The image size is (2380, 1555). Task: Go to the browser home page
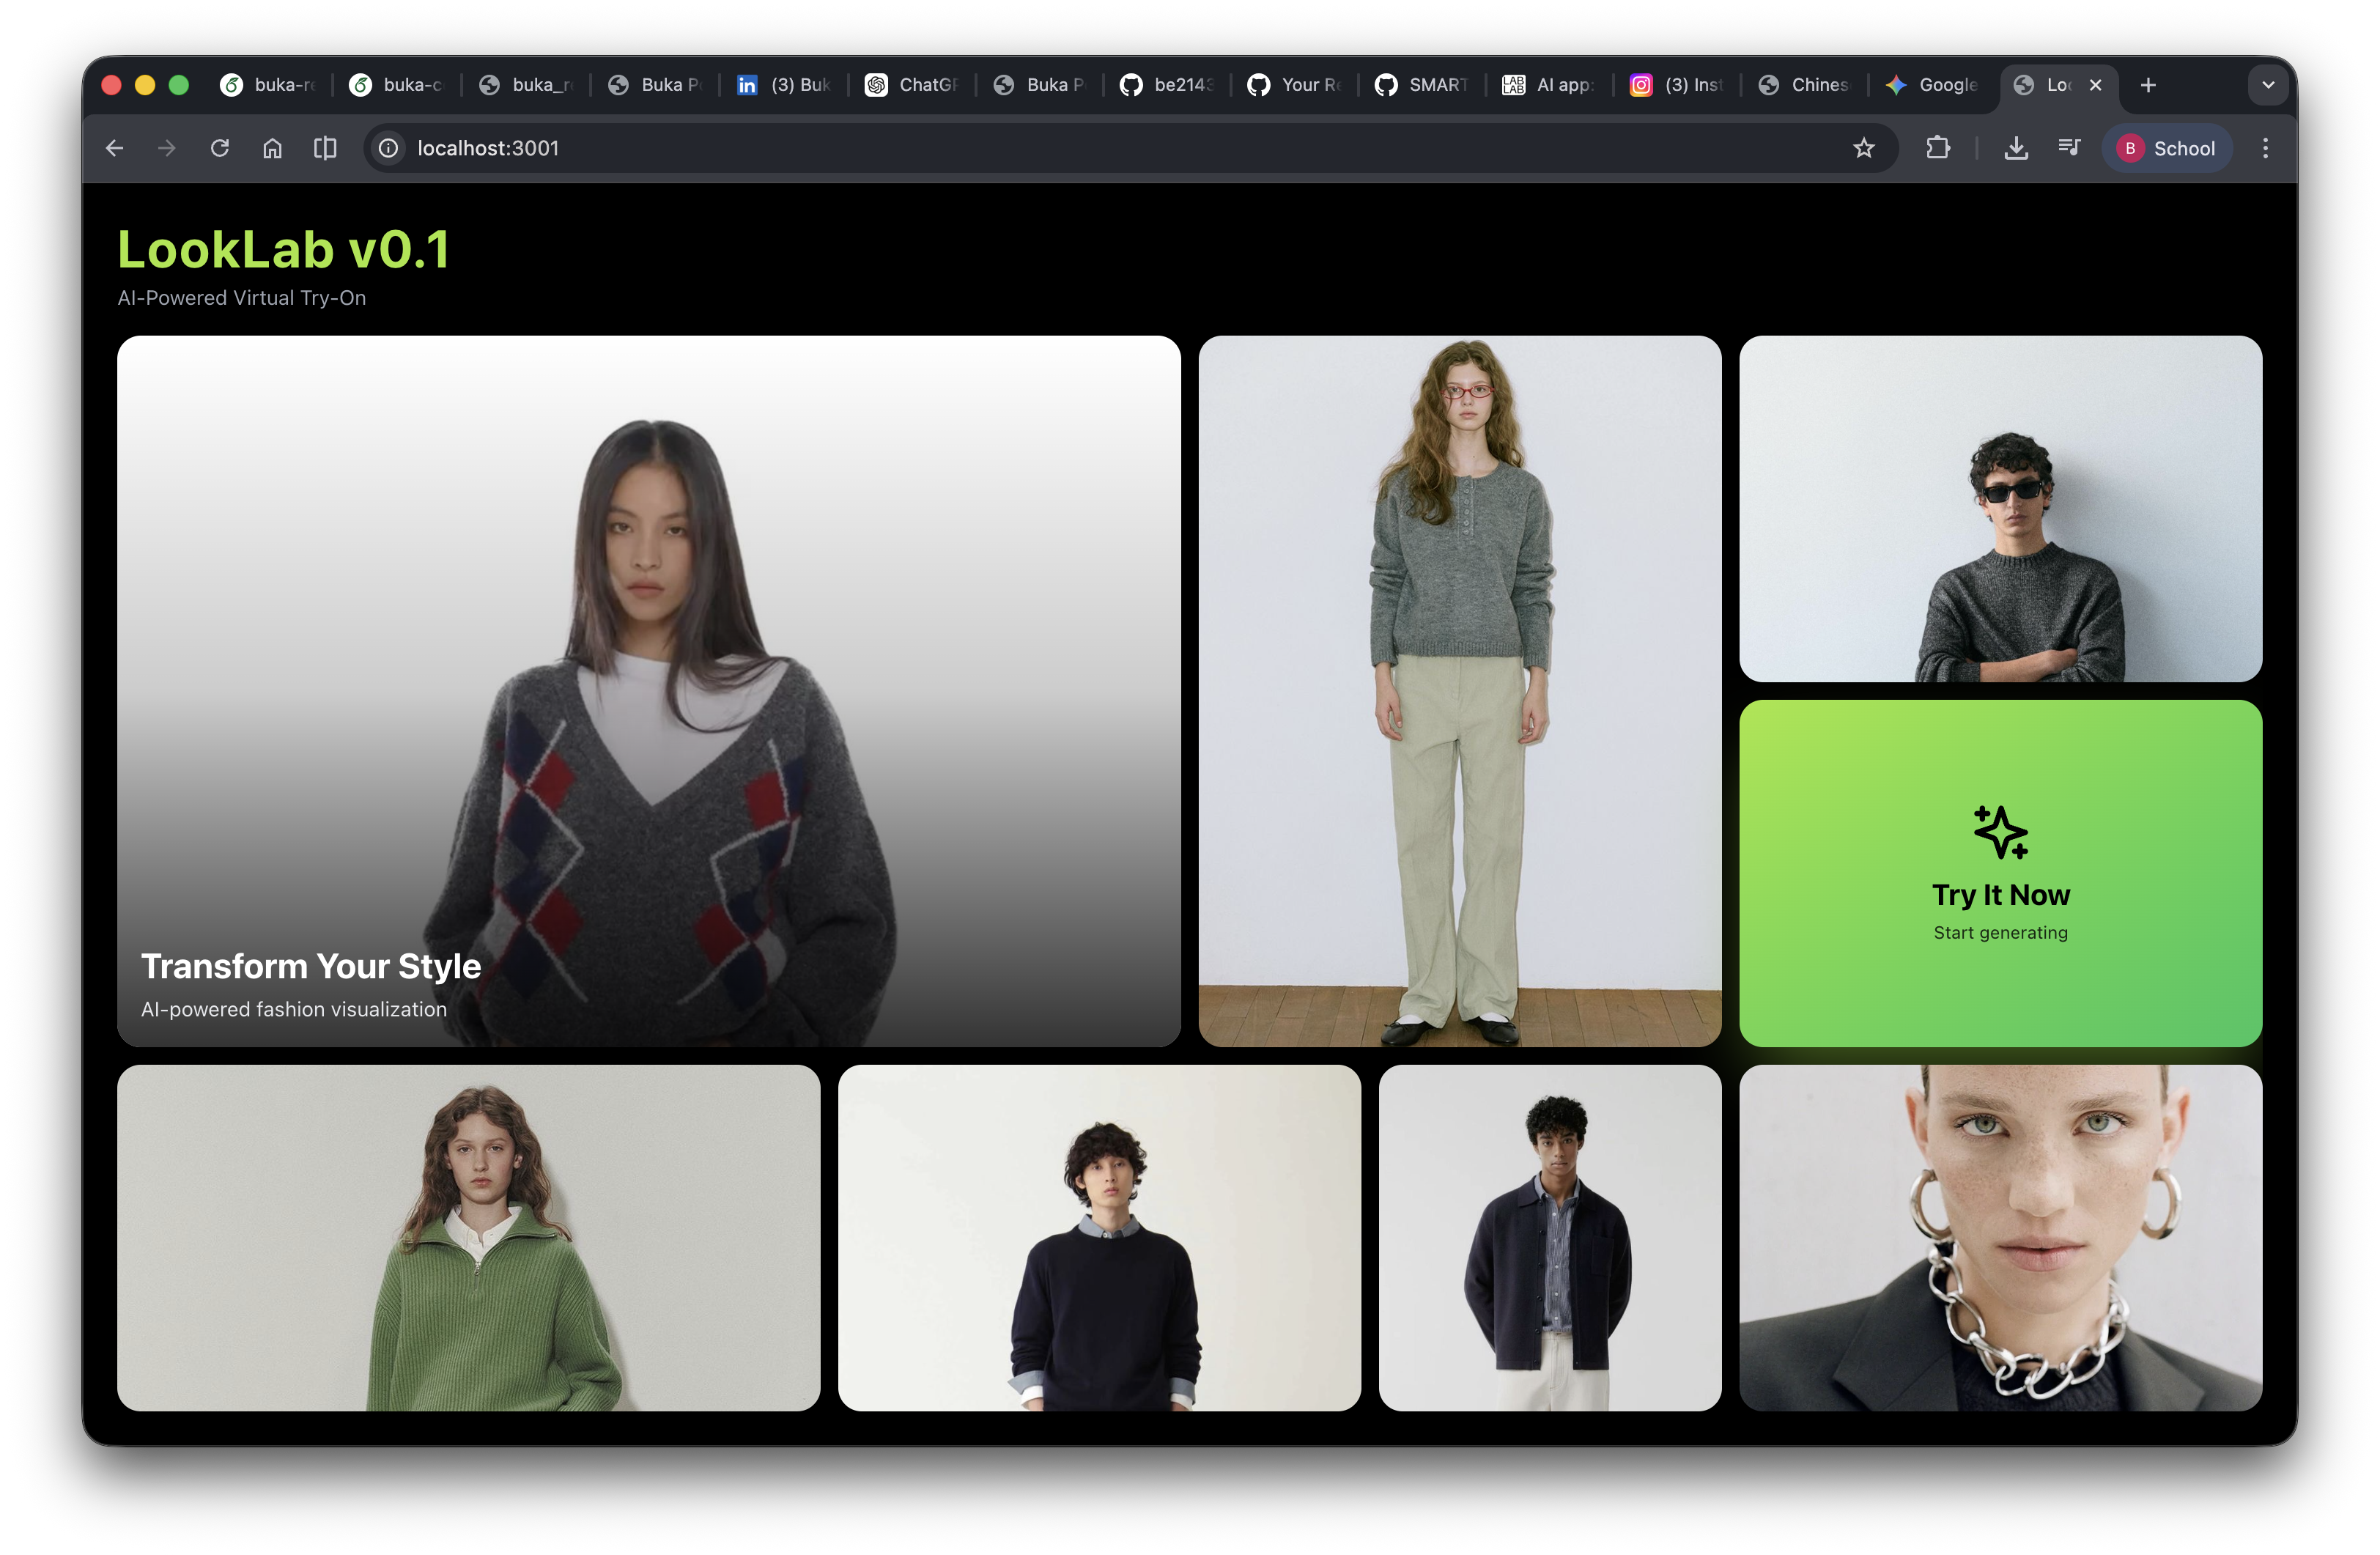click(272, 148)
